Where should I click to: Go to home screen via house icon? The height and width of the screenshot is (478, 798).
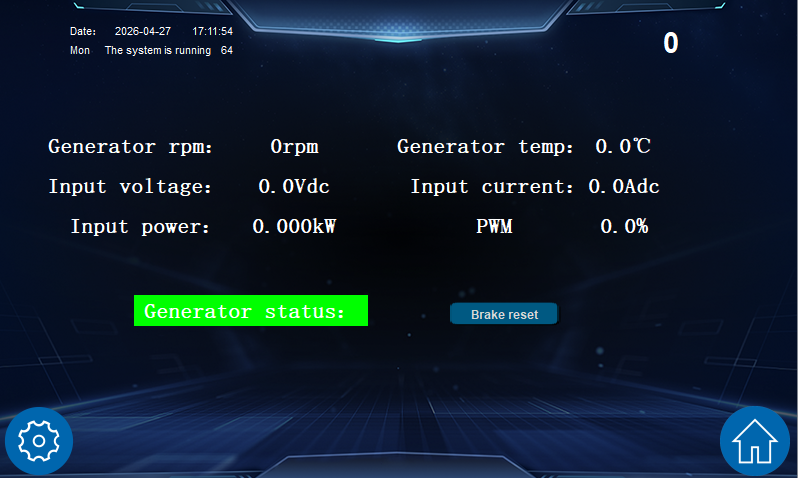[x=754, y=441]
